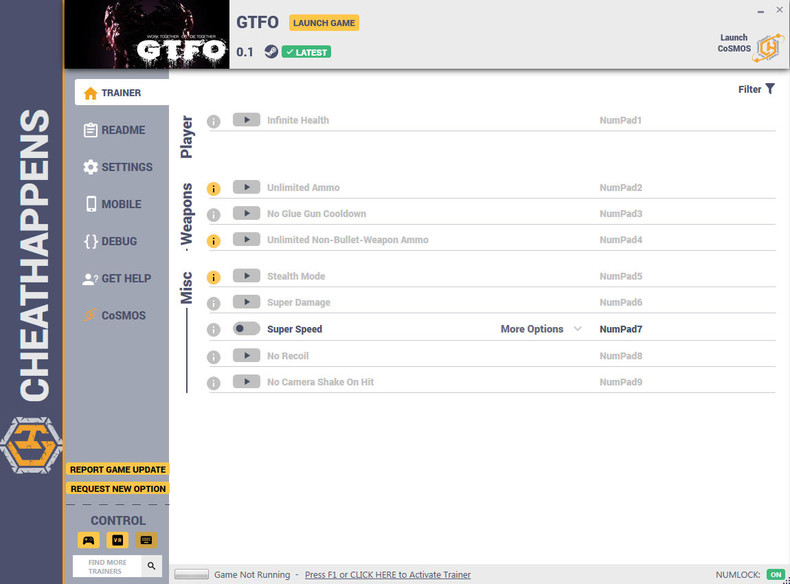The height and width of the screenshot is (584, 790).
Task: Click the Filter funnel icon
Action: click(x=770, y=89)
